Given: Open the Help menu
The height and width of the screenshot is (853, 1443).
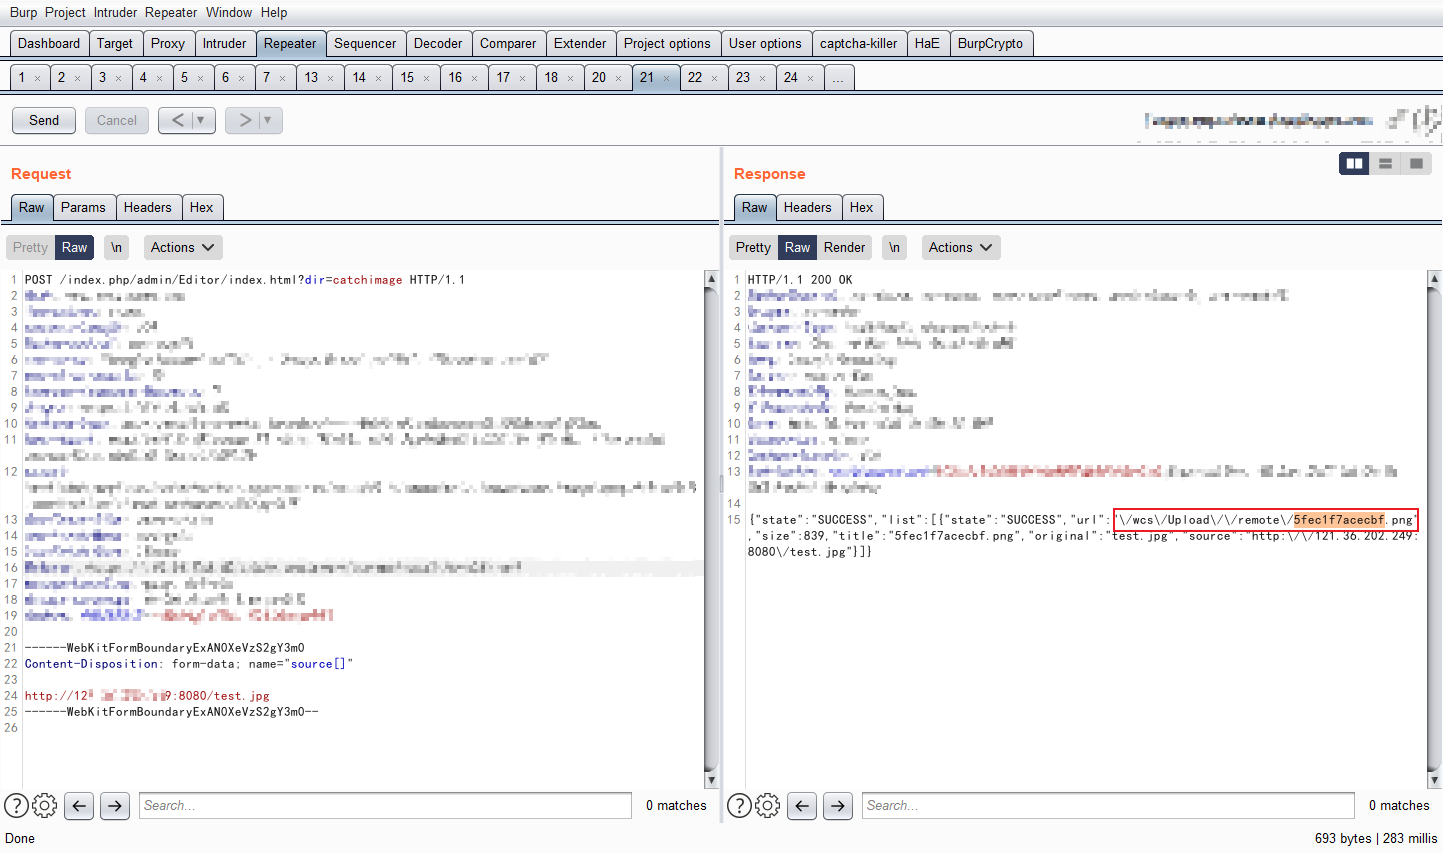Looking at the screenshot, I should coord(274,12).
